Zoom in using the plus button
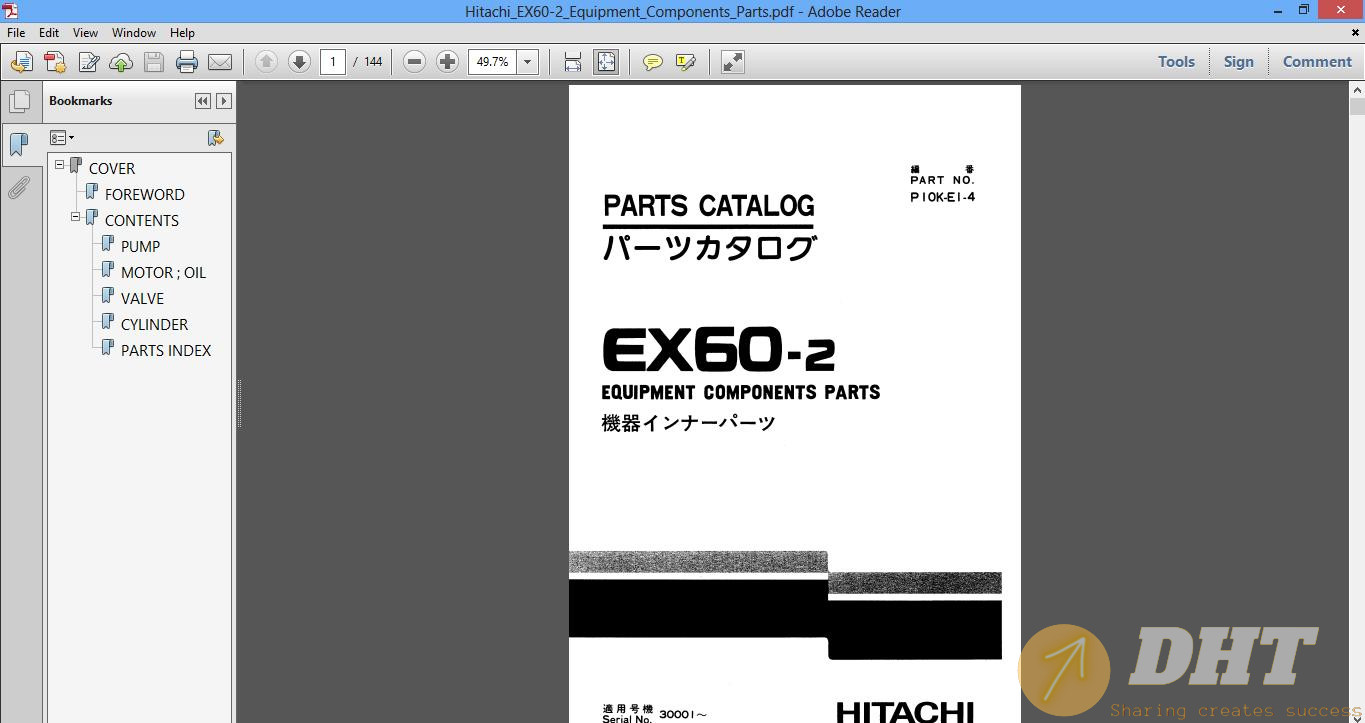Viewport: 1365px width, 723px height. (447, 62)
